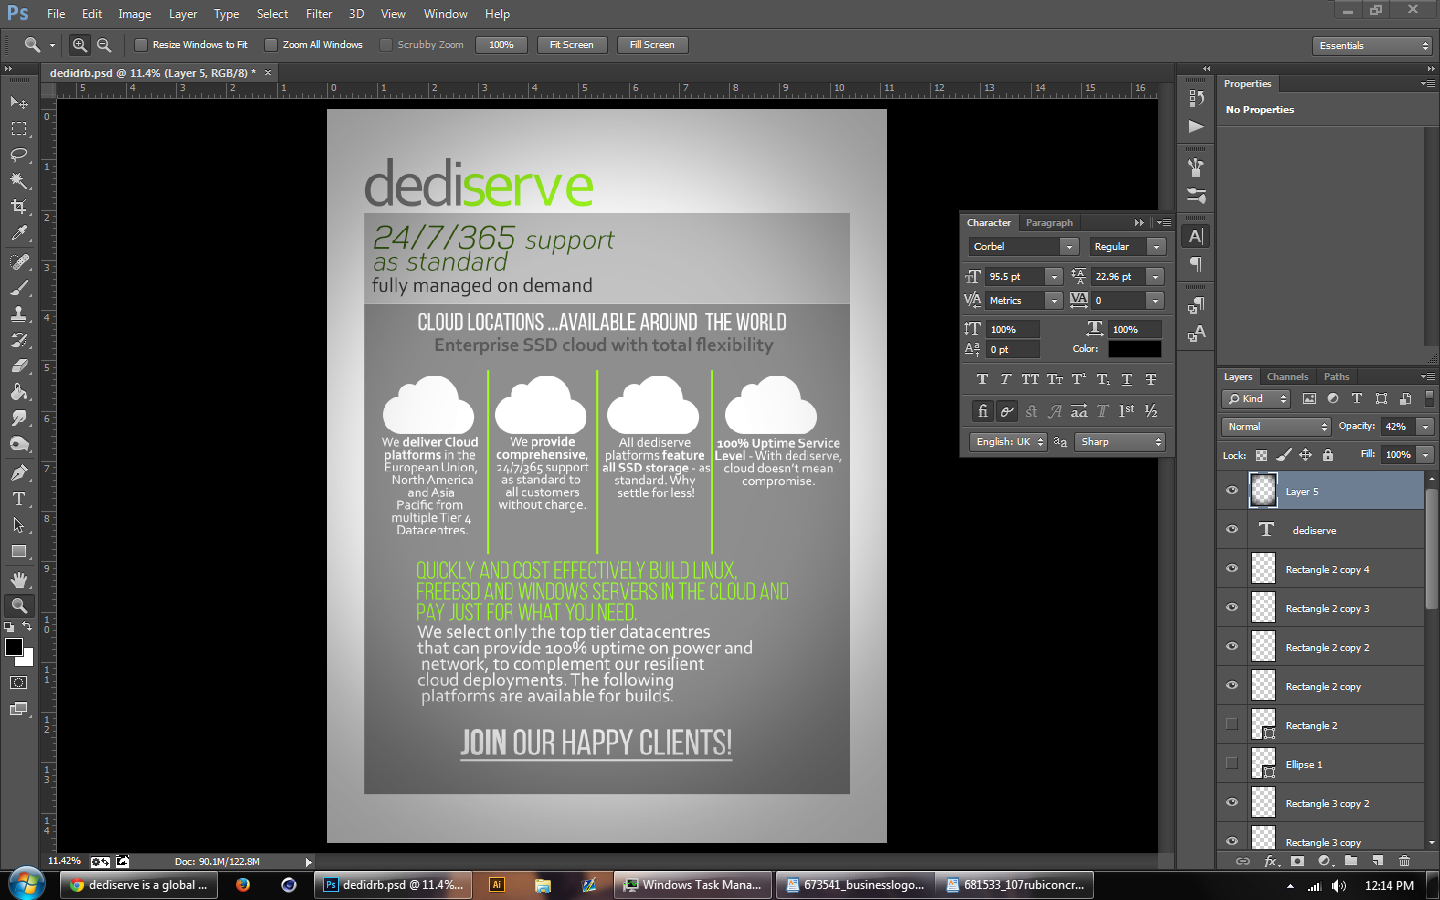The height and width of the screenshot is (900, 1440).
Task: Select the Rectangle 2 copy layer thumbnail
Action: point(1264,686)
